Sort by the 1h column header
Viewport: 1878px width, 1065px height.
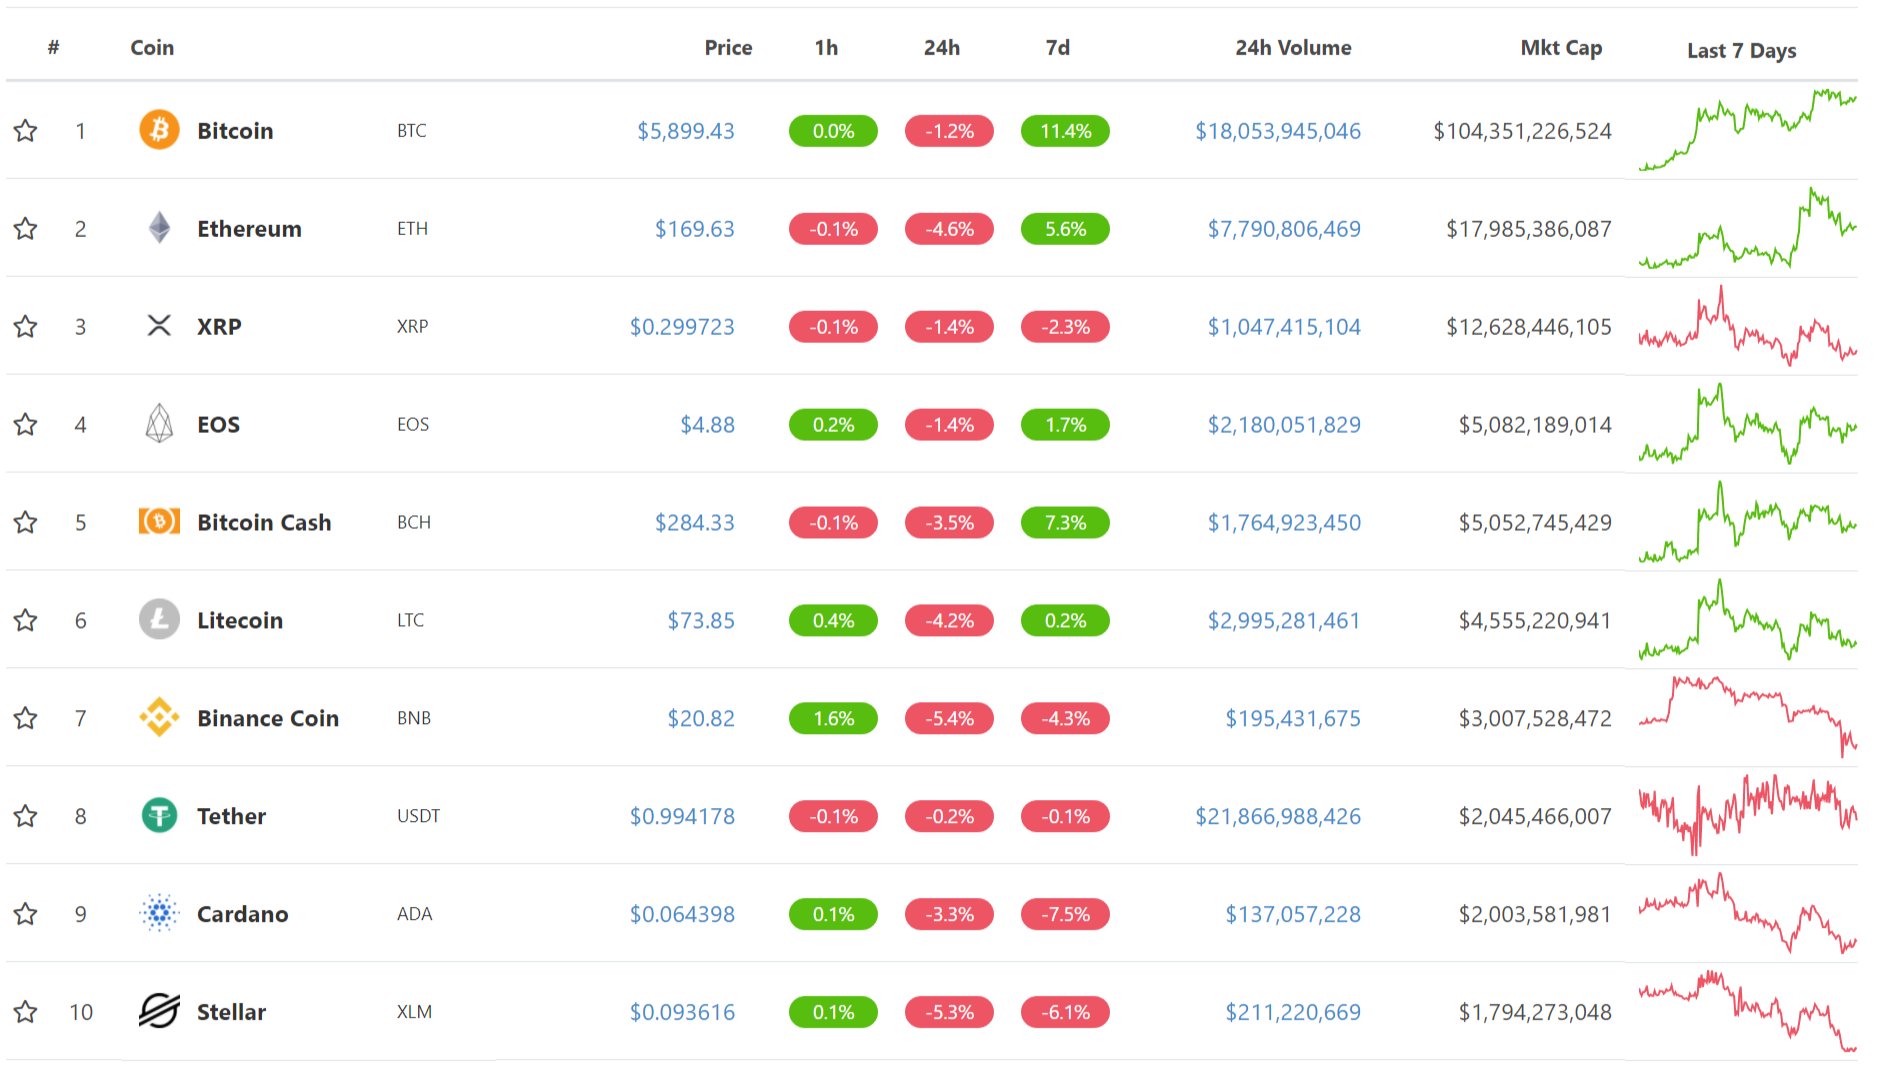[x=826, y=47]
